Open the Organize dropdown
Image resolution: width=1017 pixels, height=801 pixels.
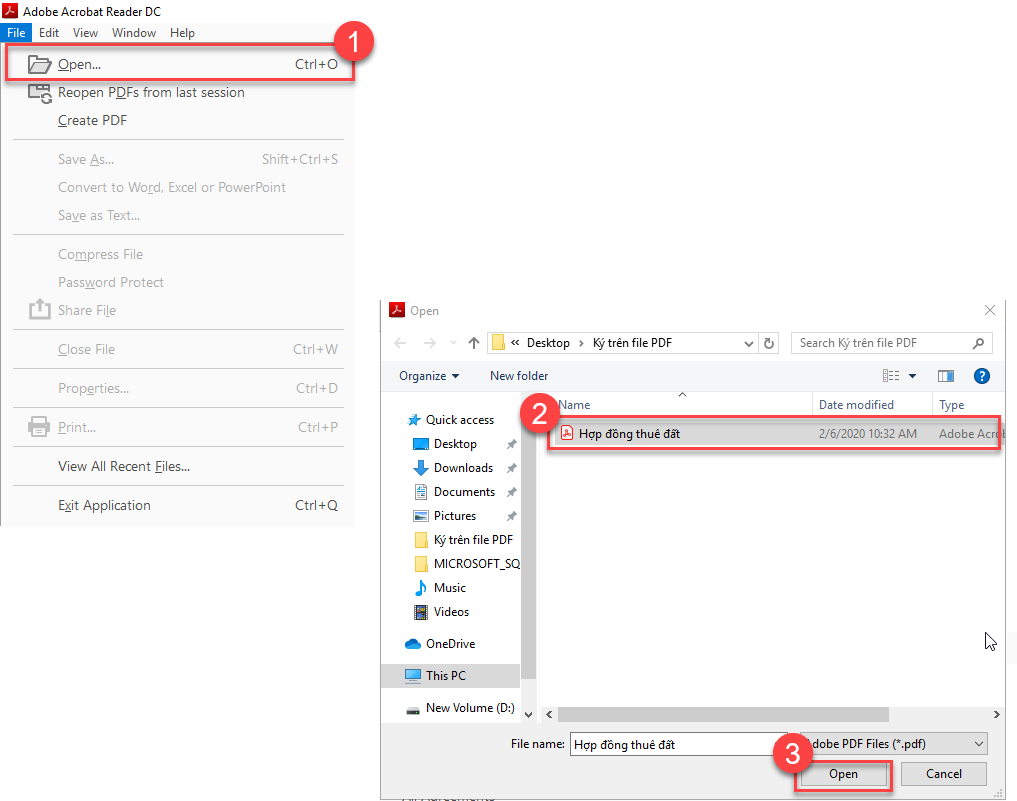click(x=429, y=375)
